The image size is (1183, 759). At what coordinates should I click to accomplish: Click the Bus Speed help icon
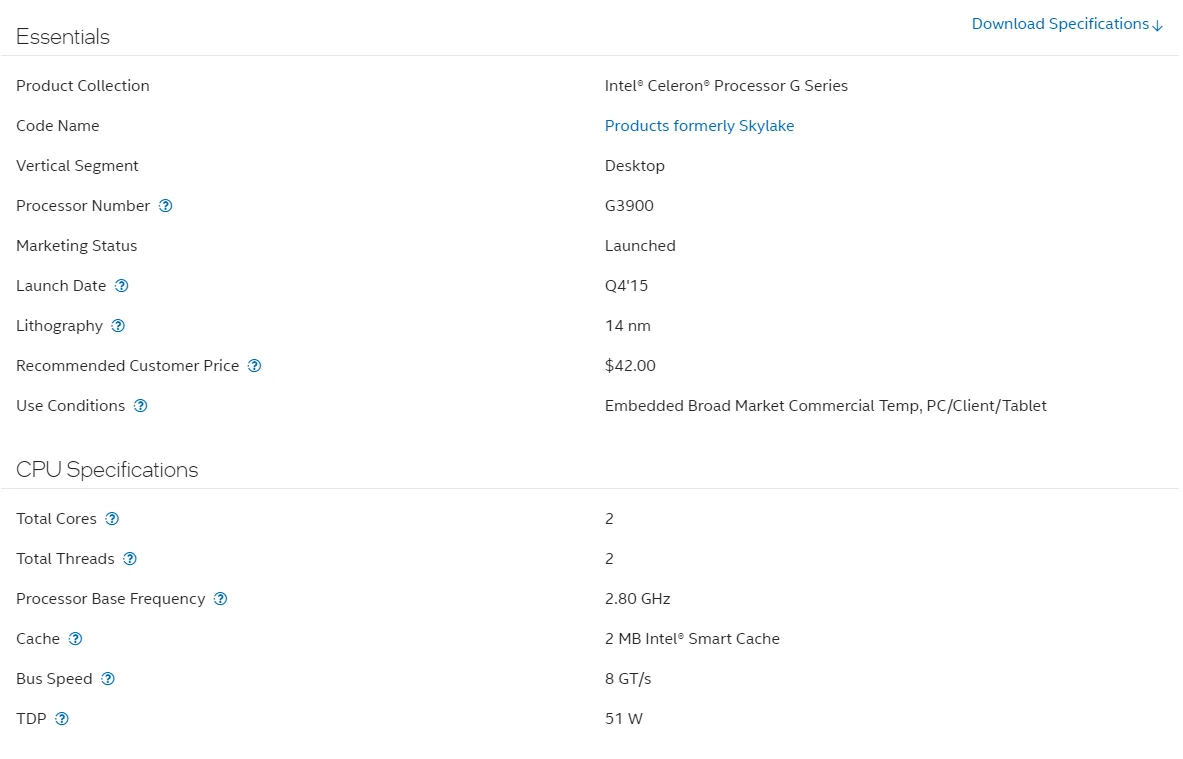[108, 679]
